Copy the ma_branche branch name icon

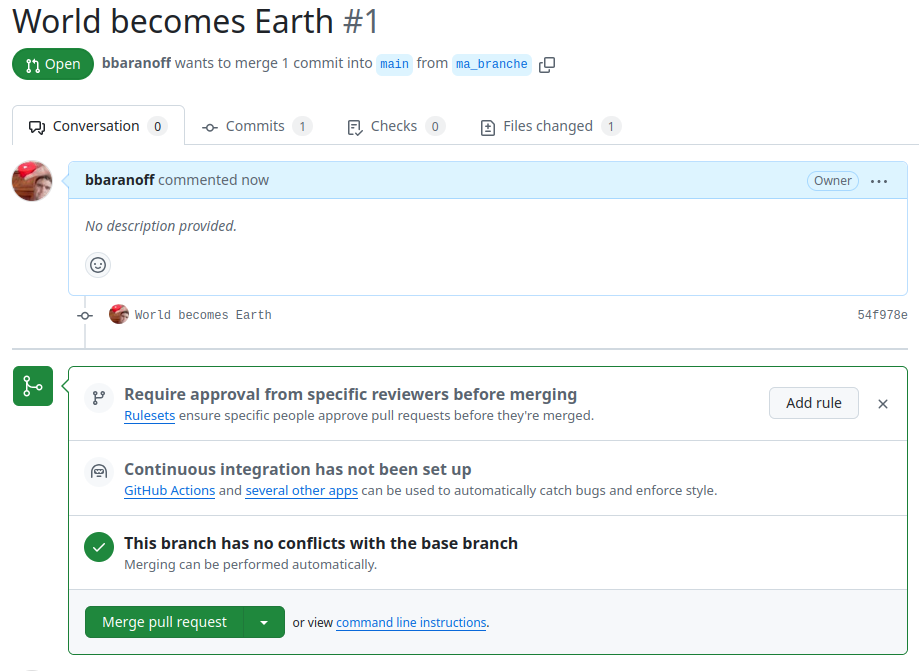[x=547, y=64]
